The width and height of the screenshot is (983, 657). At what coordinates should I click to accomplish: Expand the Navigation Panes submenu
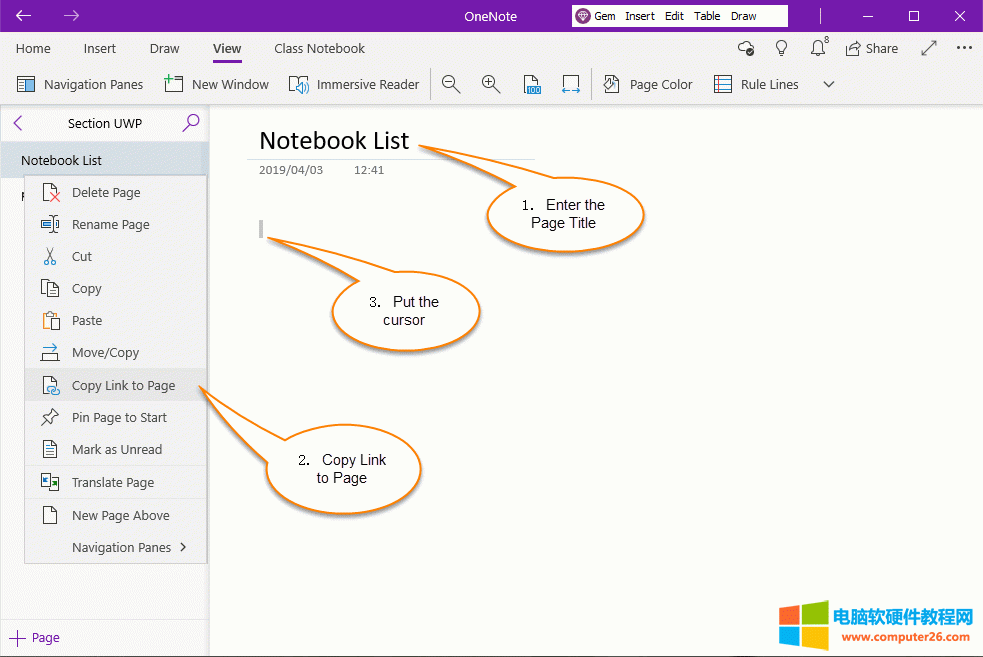(120, 547)
